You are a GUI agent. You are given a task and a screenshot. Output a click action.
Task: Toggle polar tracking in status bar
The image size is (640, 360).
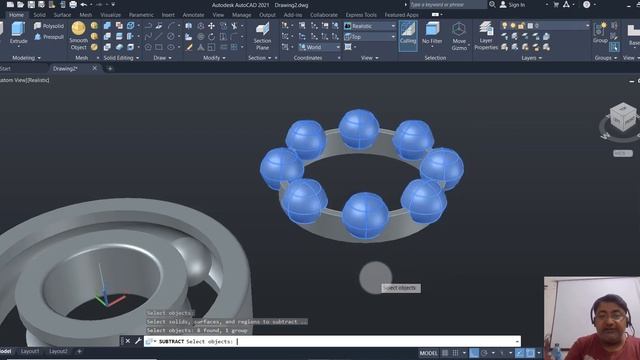[484, 353]
